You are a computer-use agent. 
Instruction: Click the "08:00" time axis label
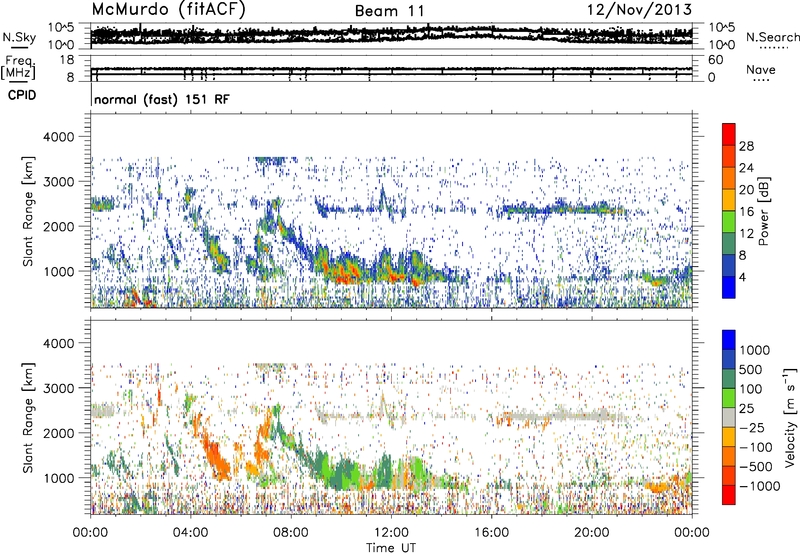pos(291,533)
